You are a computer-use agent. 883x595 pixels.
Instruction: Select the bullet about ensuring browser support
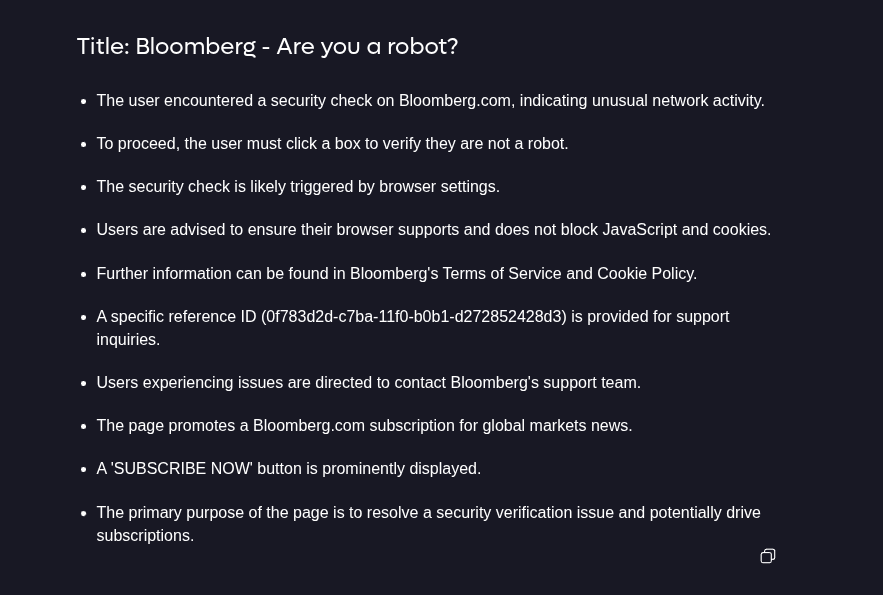click(433, 230)
